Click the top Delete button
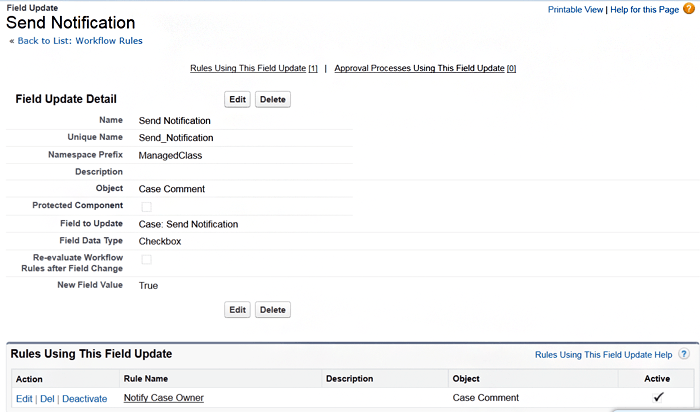This screenshot has height=412, width=700. [x=273, y=99]
